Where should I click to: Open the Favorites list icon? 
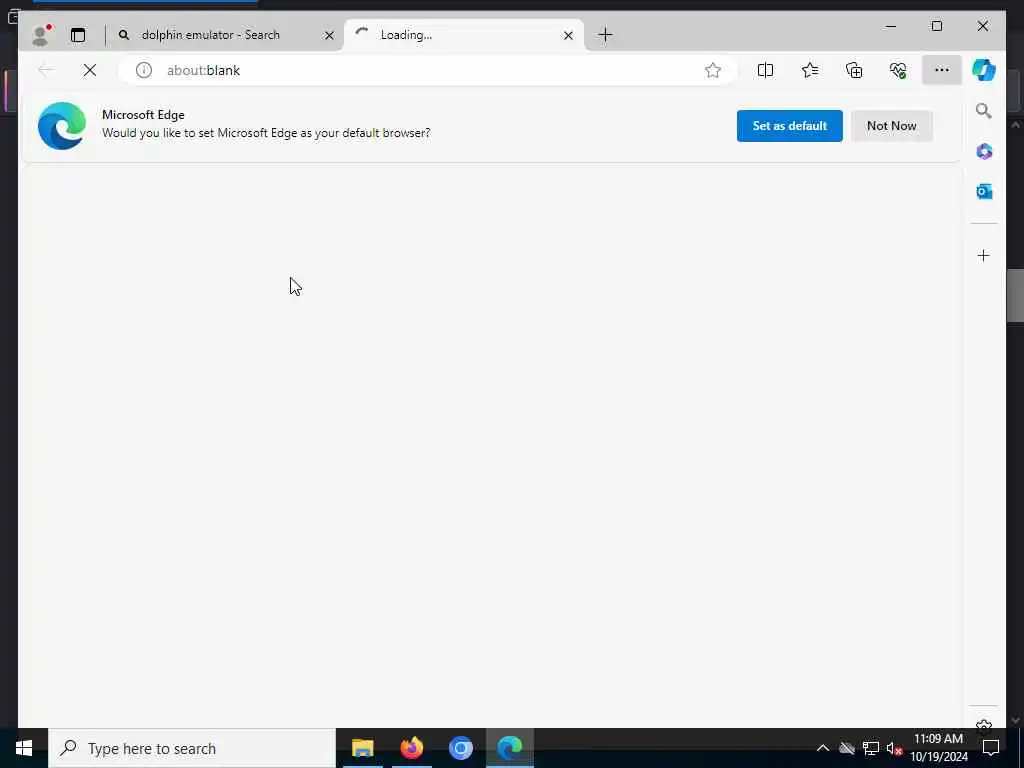pyautogui.click(x=810, y=70)
